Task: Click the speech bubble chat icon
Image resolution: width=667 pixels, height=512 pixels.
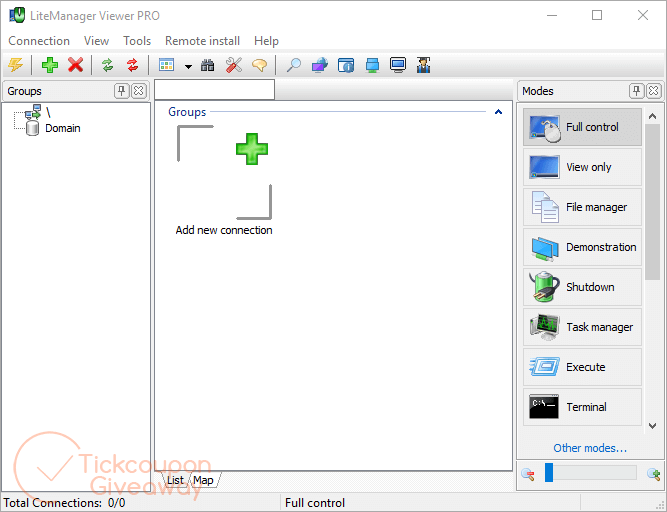Action: coord(259,65)
